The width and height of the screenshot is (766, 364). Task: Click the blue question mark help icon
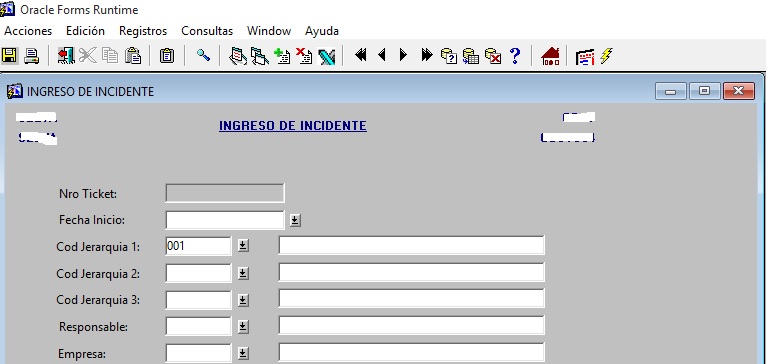pos(515,56)
